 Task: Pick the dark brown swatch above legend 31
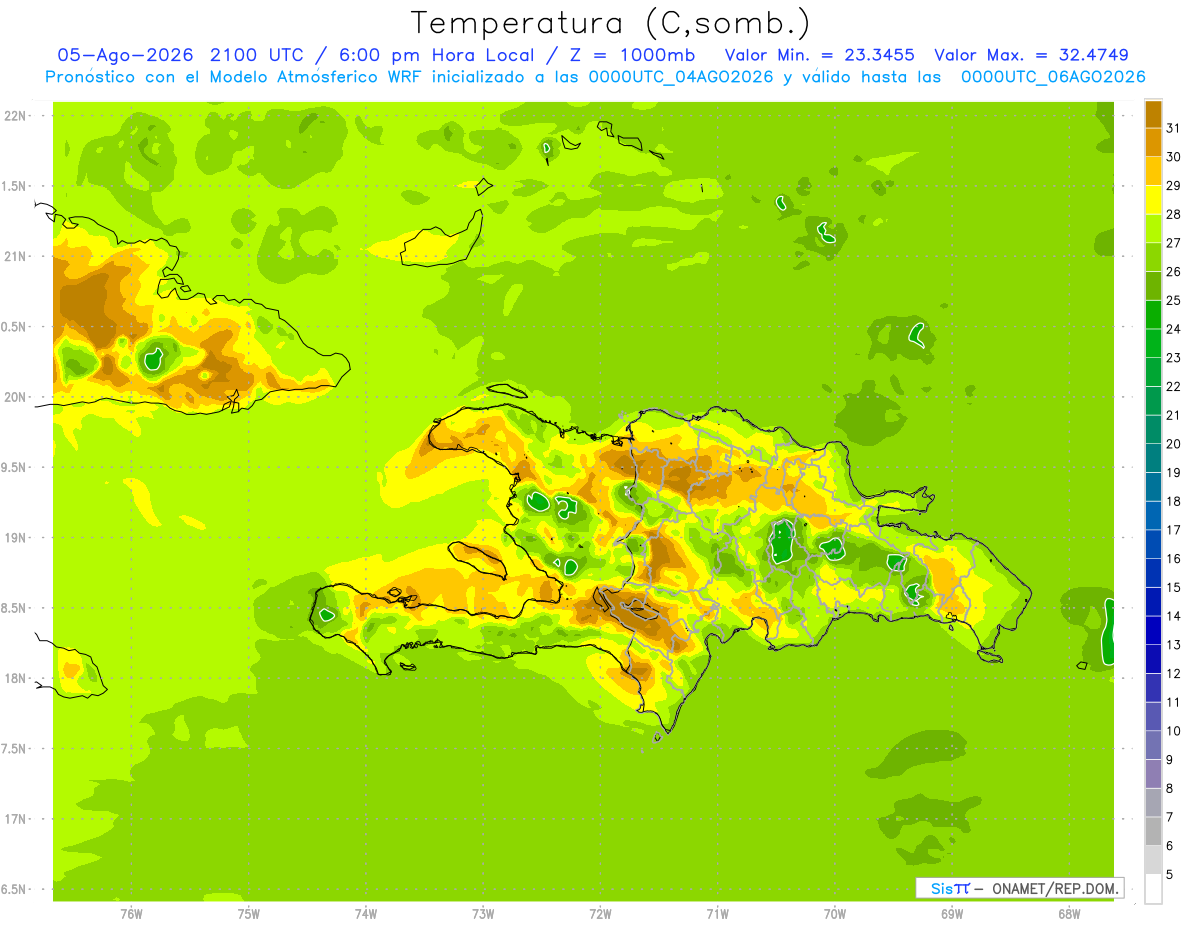click(1153, 114)
